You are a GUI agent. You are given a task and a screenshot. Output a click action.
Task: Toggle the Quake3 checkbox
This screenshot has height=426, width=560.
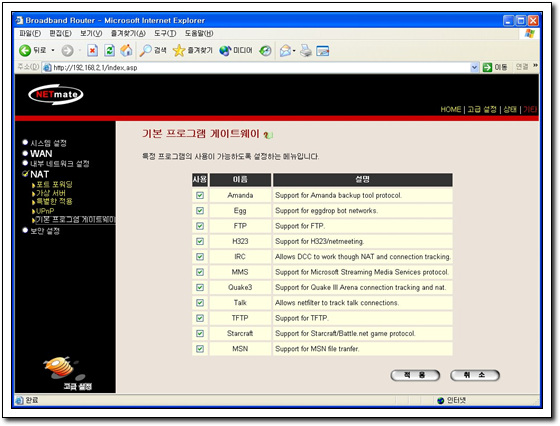(200, 287)
